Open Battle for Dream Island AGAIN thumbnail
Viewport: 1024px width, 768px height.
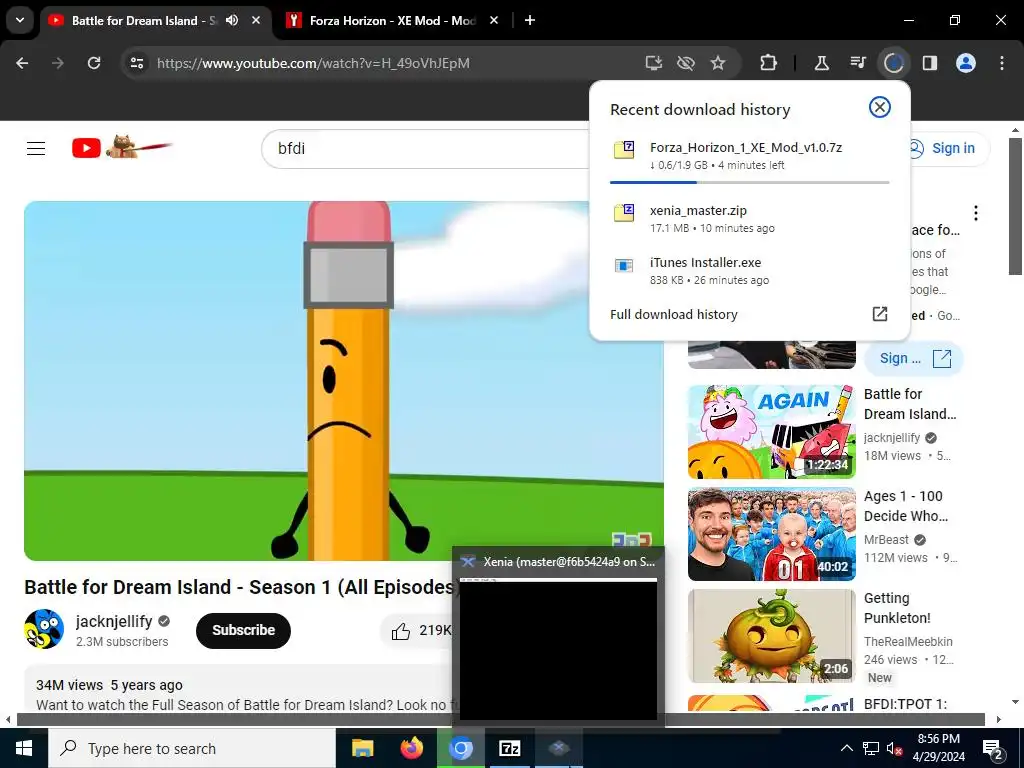(x=771, y=432)
